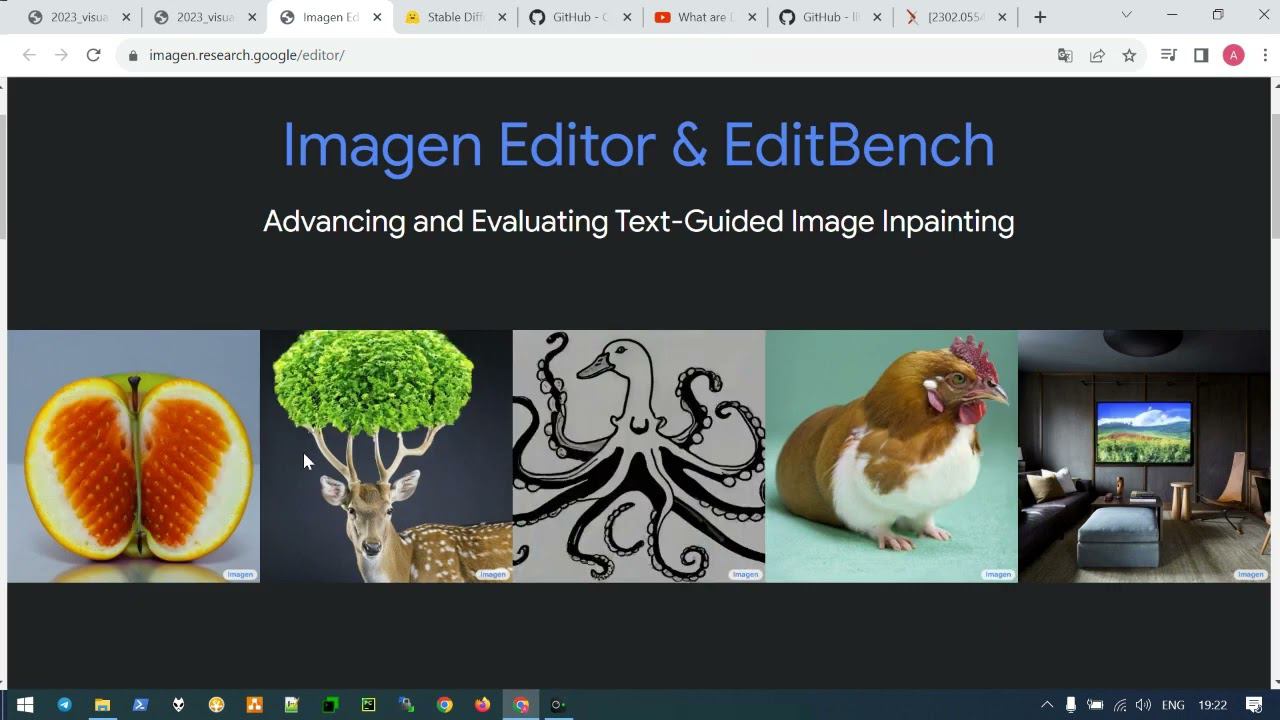1280x720 pixels.
Task: Open the Windows Start menu
Action: pyautogui.click(x=25, y=705)
